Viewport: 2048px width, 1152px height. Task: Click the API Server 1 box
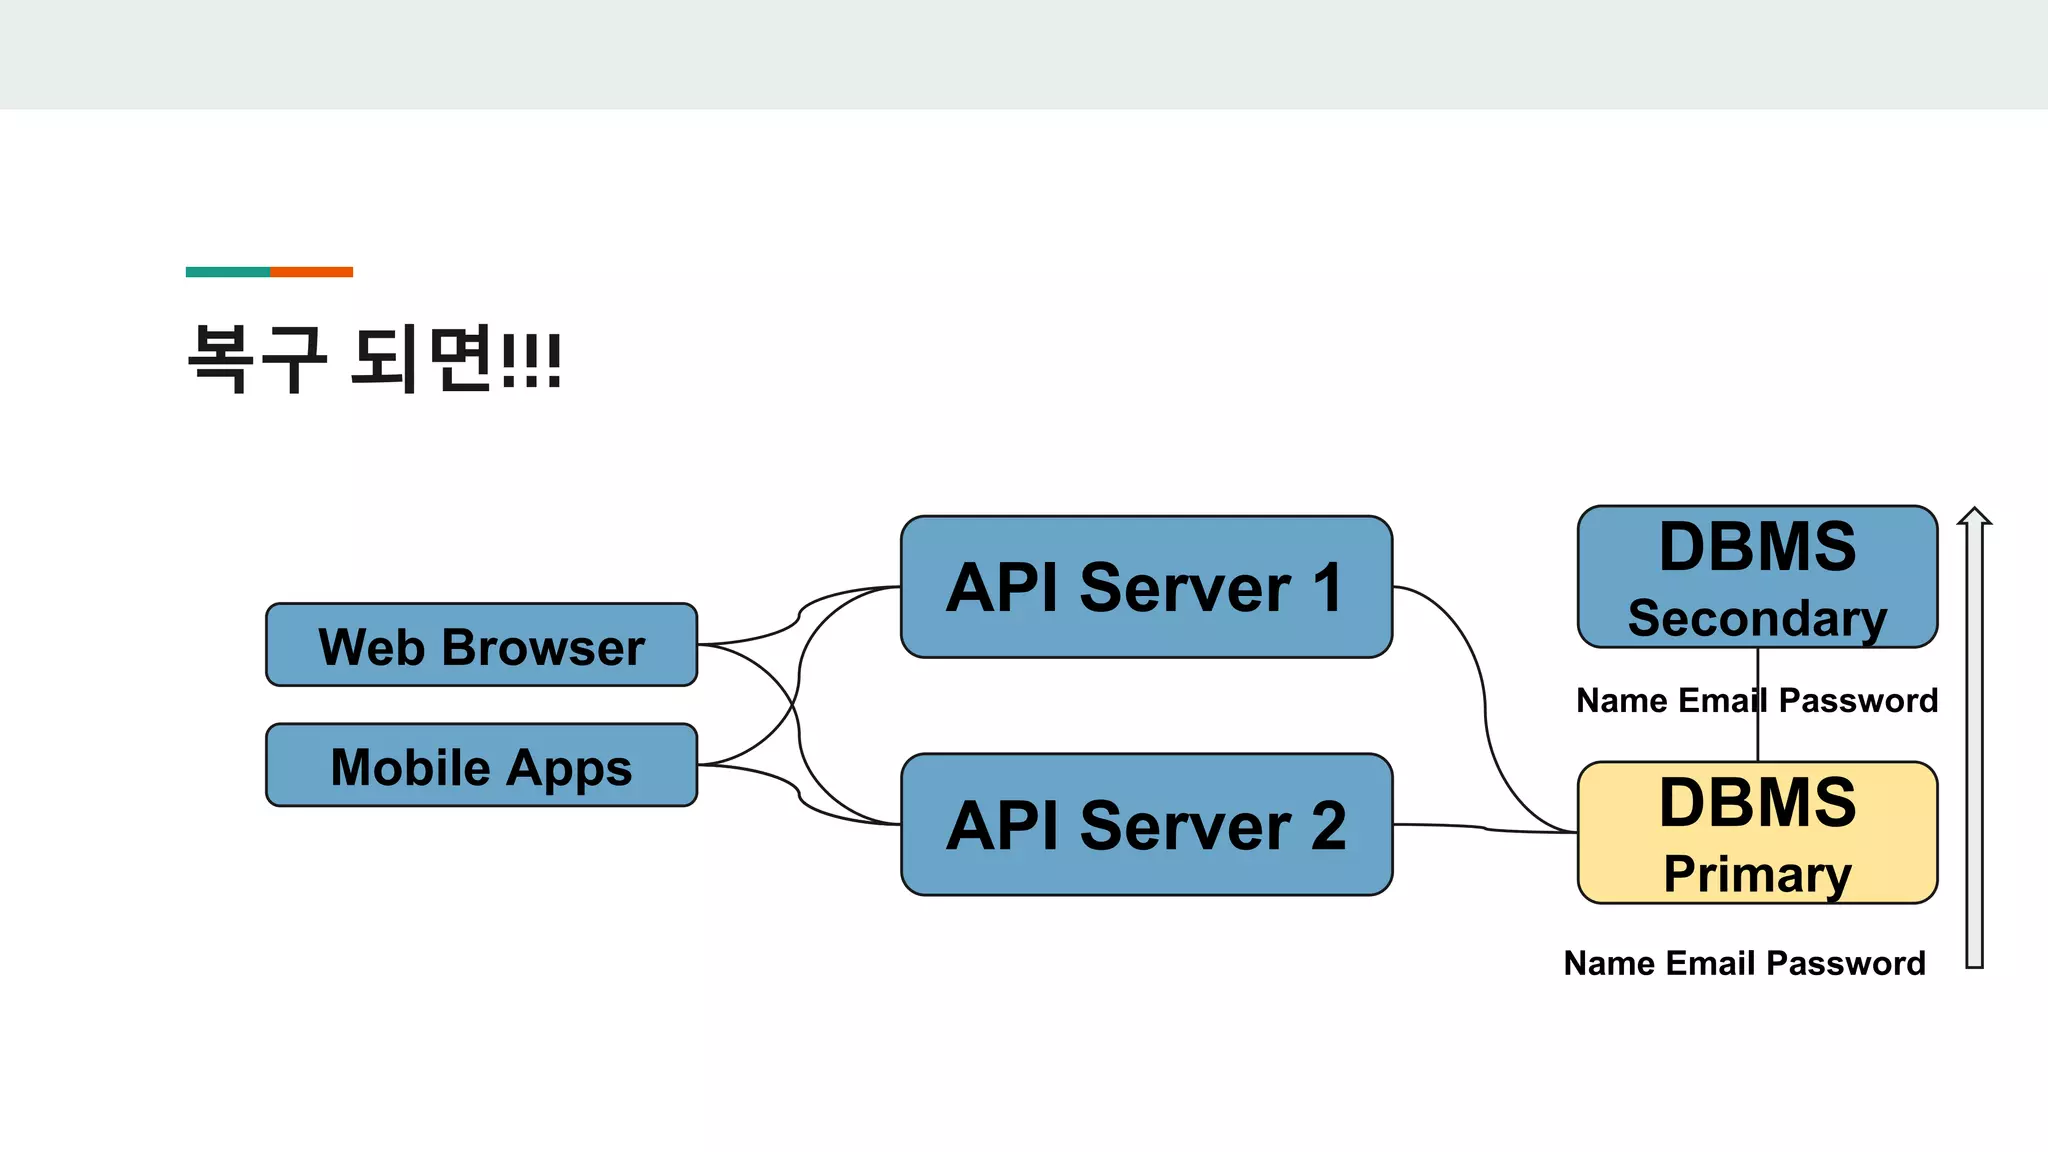pyautogui.click(x=1146, y=587)
